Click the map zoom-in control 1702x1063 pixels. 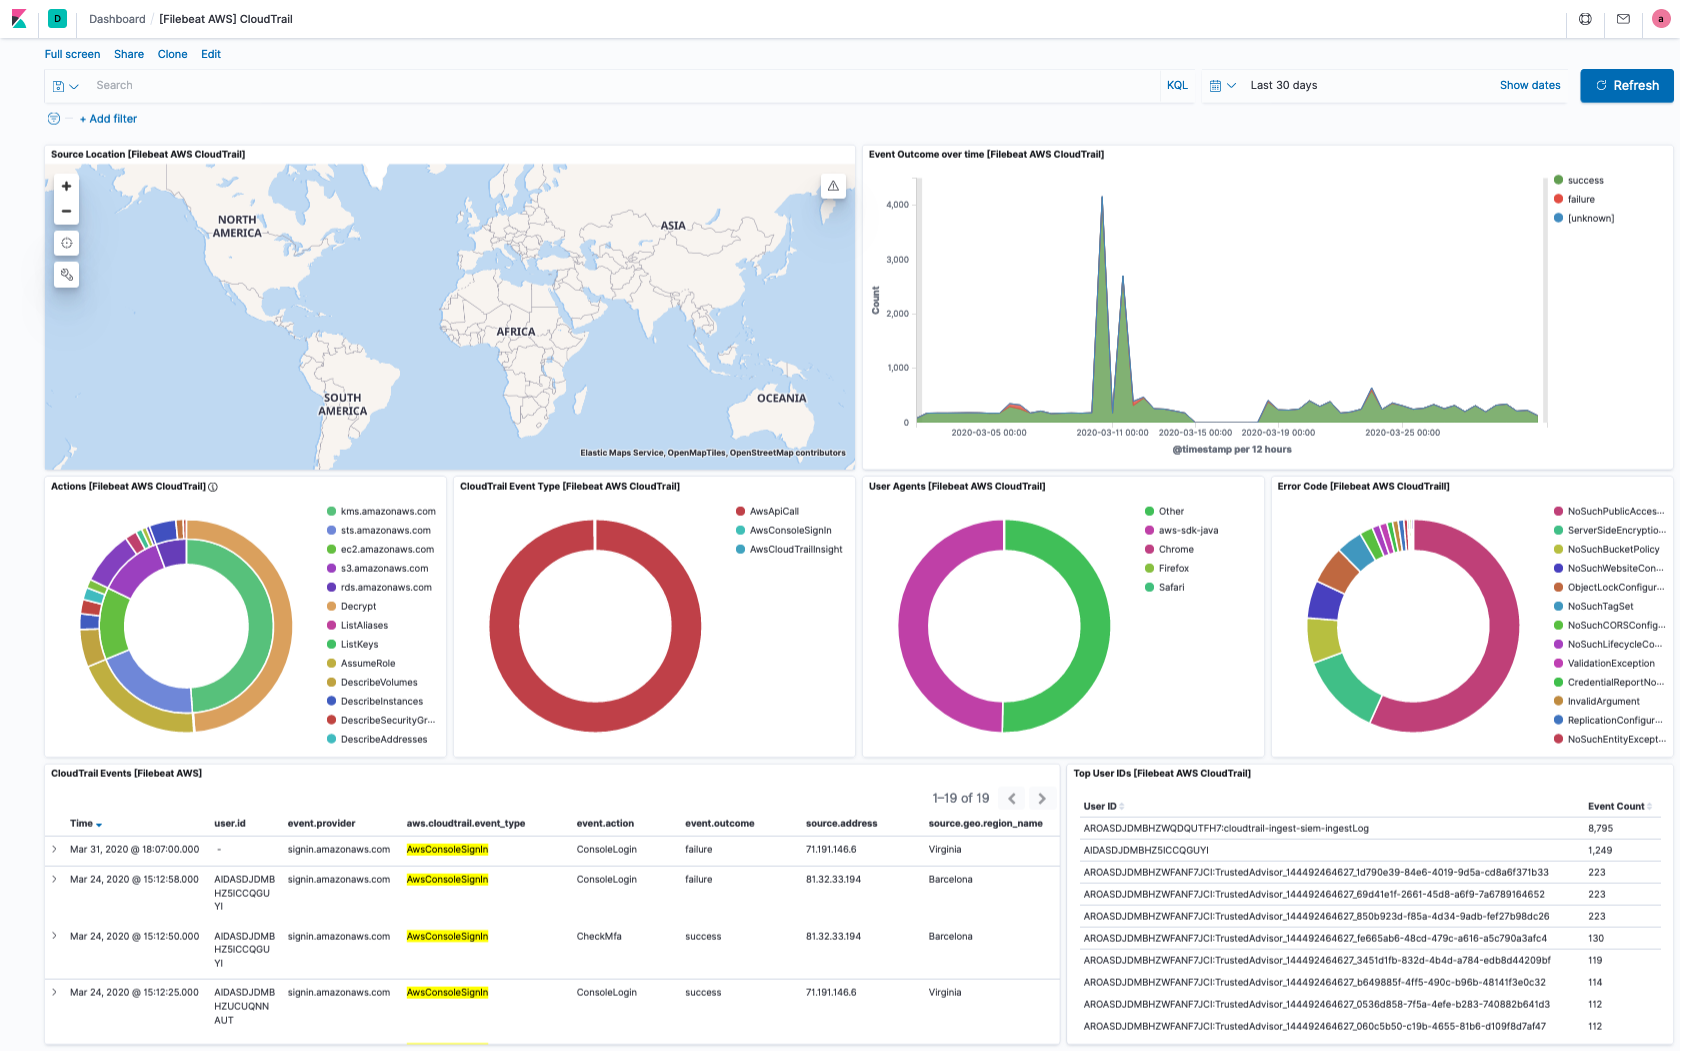[66, 185]
